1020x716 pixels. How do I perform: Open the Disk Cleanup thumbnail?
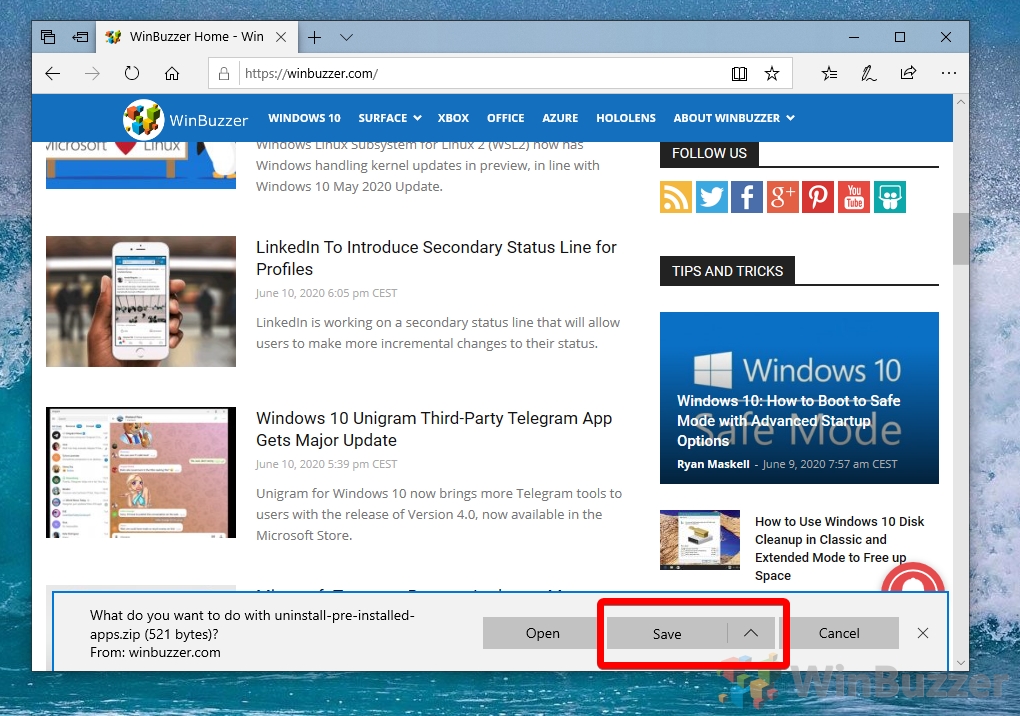pyautogui.click(x=700, y=540)
